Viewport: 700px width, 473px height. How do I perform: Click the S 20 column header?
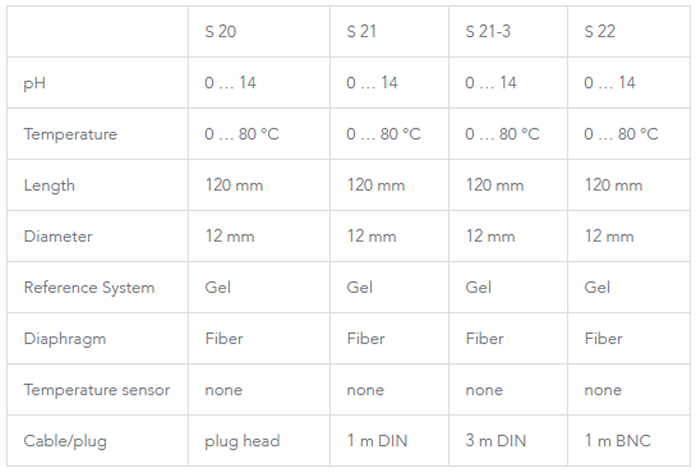click(x=221, y=32)
